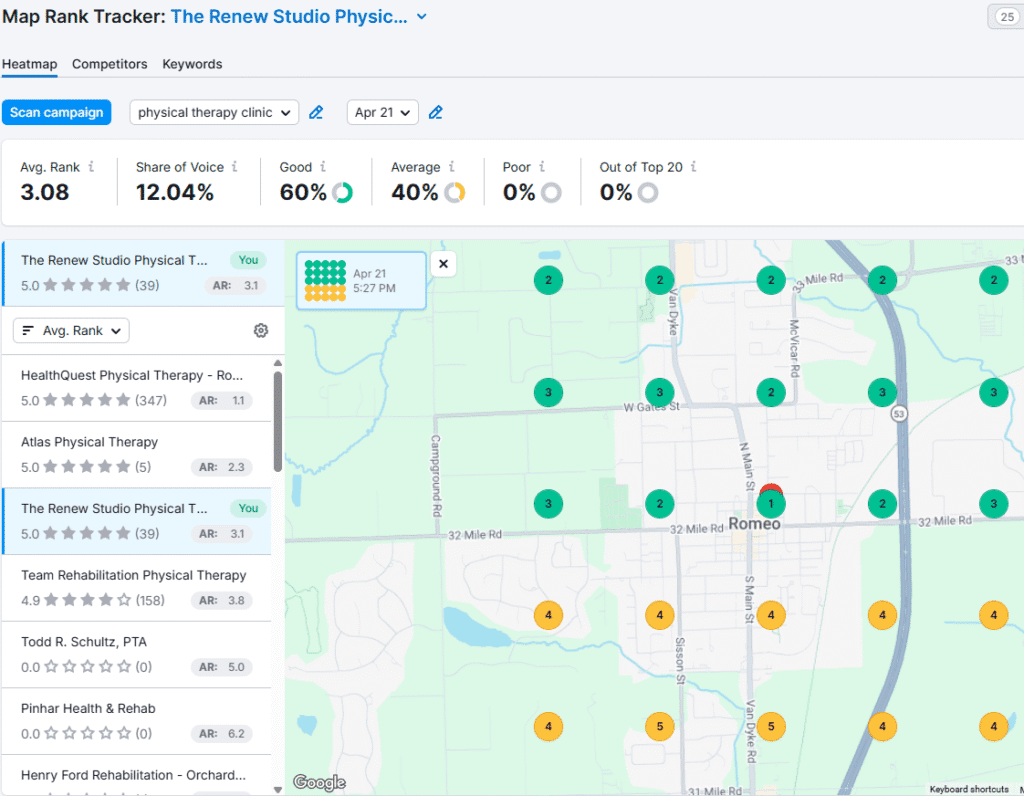This screenshot has height=796, width=1024.
Task: Click AR 1.1 badge for HealthQuest
Action: click(221, 400)
